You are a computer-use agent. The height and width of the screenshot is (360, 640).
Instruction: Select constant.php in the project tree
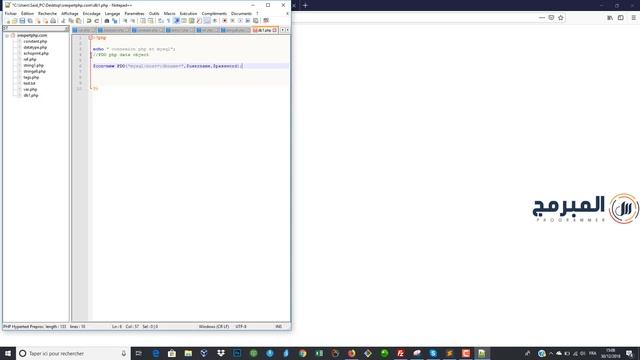[35, 41]
